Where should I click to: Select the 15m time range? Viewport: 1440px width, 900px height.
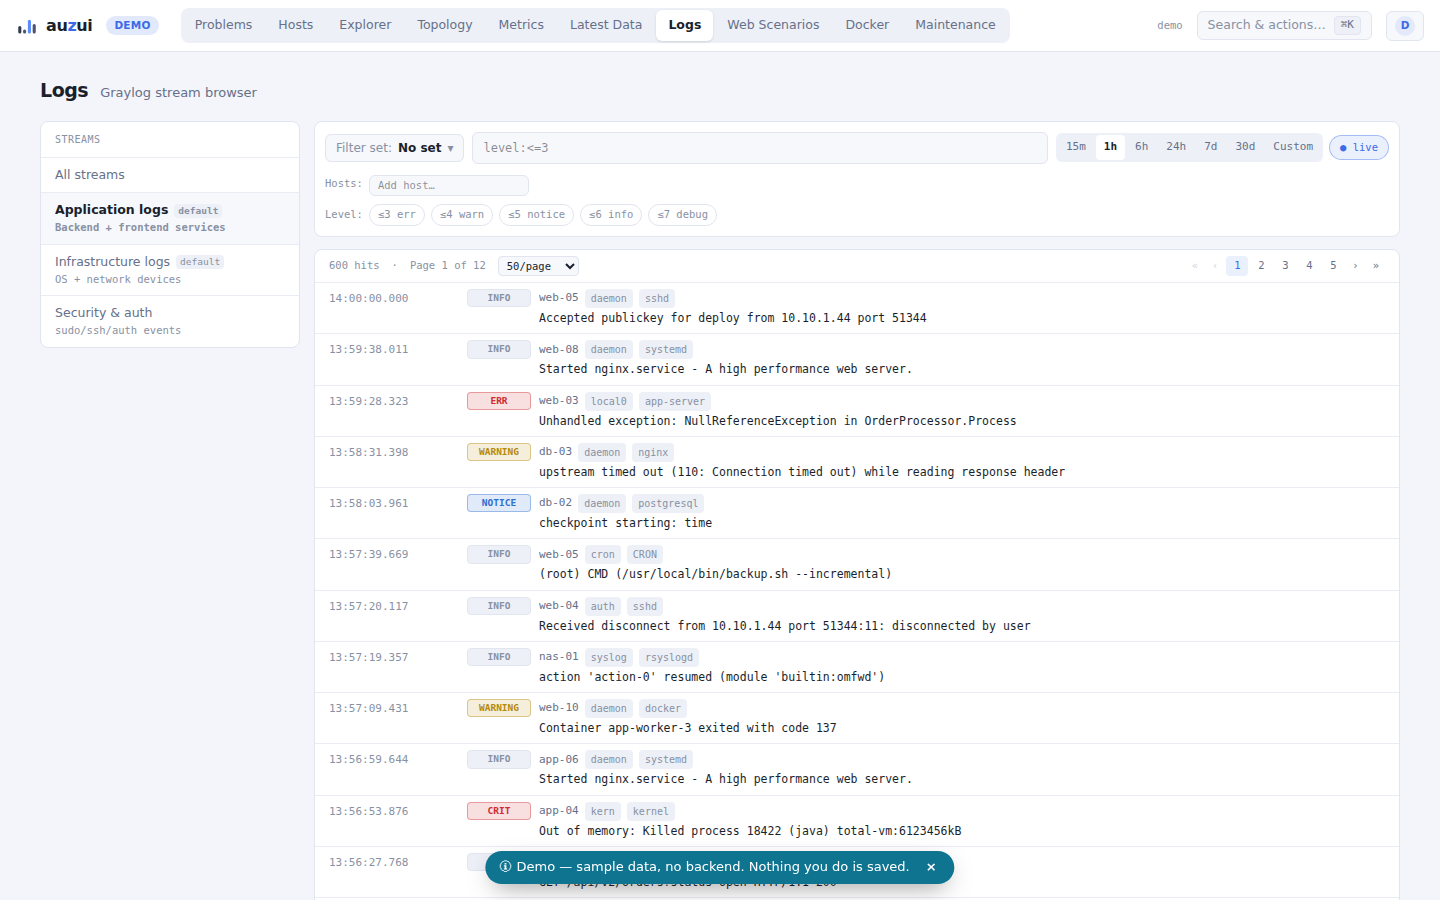pyautogui.click(x=1076, y=146)
